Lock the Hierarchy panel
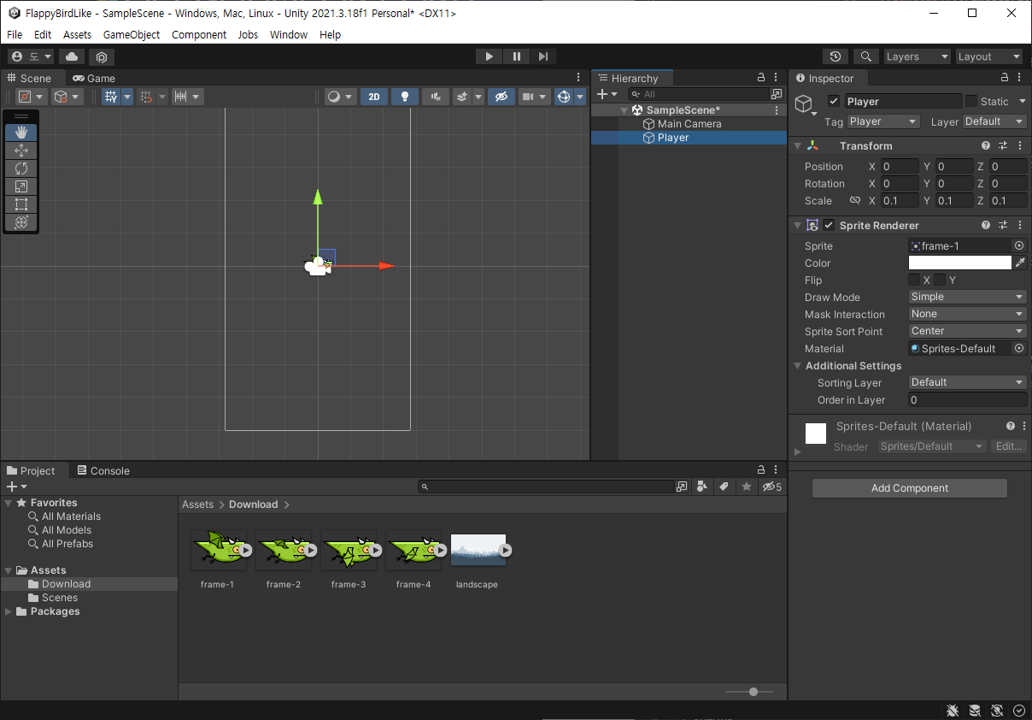1032x720 pixels. tap(761, 77)
